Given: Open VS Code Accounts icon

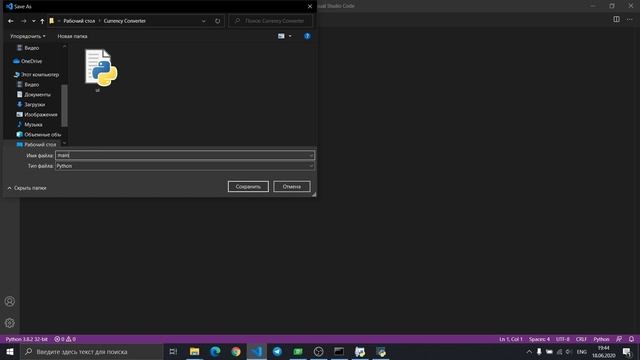Looking at the screenshot, I should (10, 302).
